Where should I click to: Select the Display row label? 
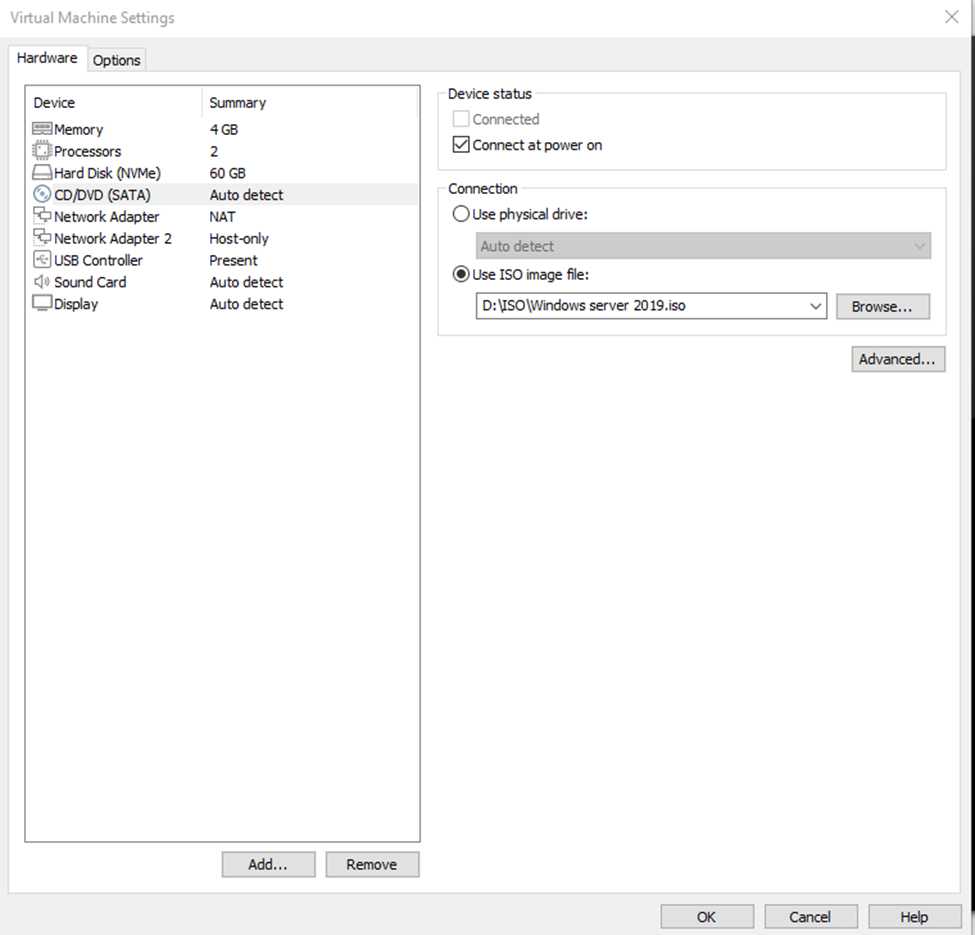click(x=76, y=304)
